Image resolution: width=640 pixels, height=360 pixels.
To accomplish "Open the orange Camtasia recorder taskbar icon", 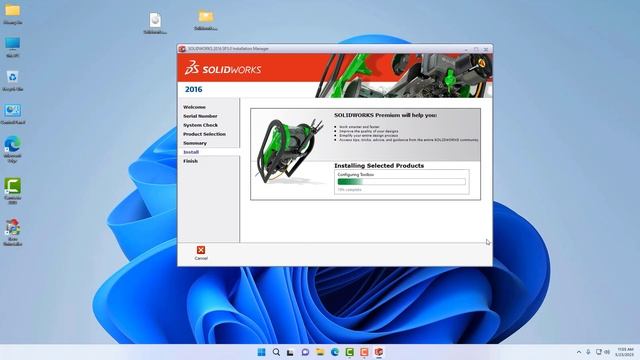I will click(x=364, y=352).
